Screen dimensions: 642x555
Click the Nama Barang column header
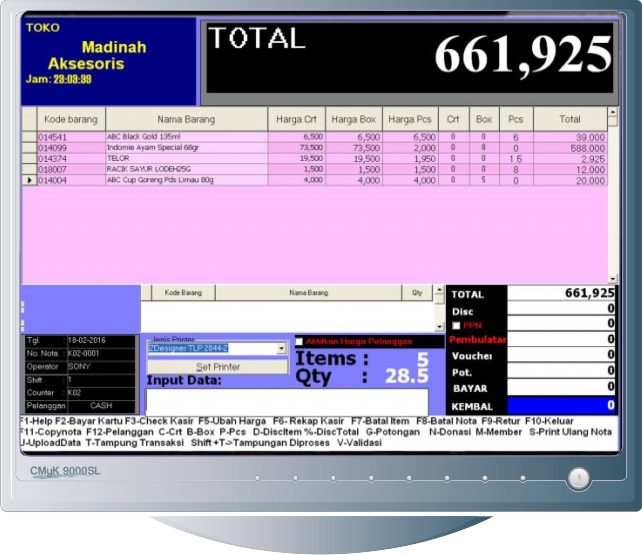tap(187, 119)
